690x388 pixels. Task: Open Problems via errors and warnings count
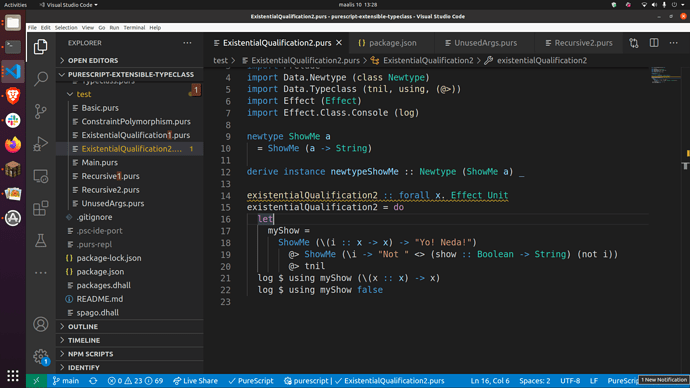(136, 381)
